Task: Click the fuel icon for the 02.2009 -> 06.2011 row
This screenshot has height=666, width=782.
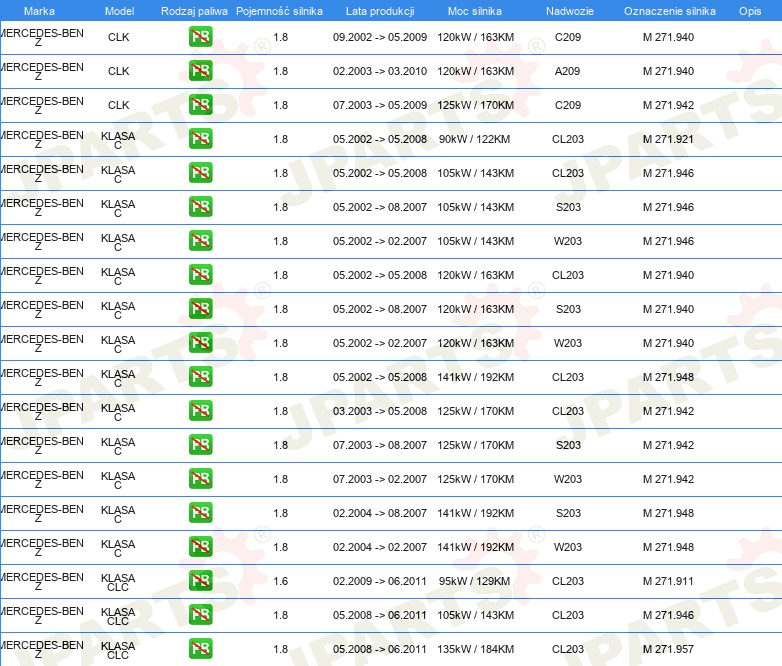Action: point(200,581)
